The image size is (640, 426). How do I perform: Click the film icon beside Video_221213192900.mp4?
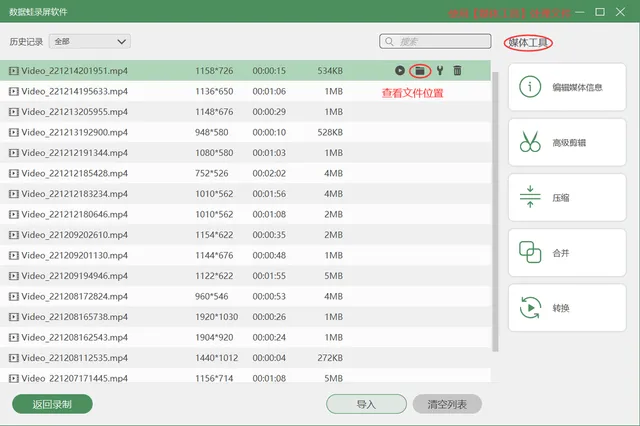click(14, 132)
